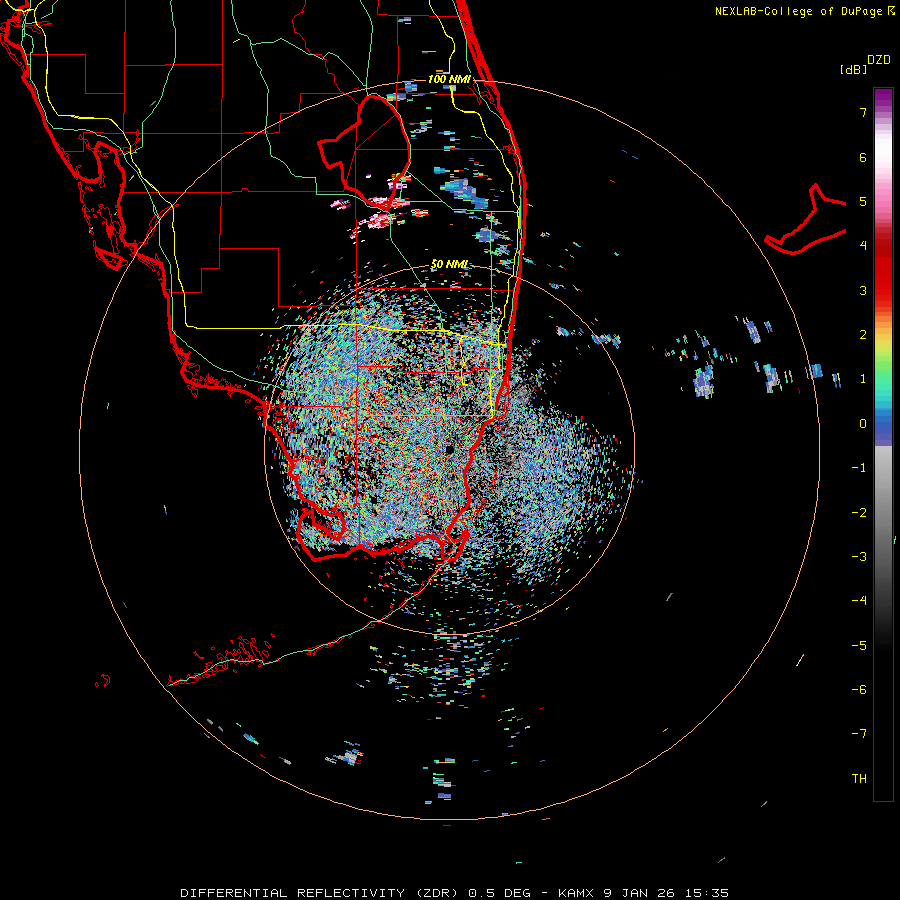Click the -6 value on color scale
900x900 pixels.
pyautogui.click(x=859, y=690)
